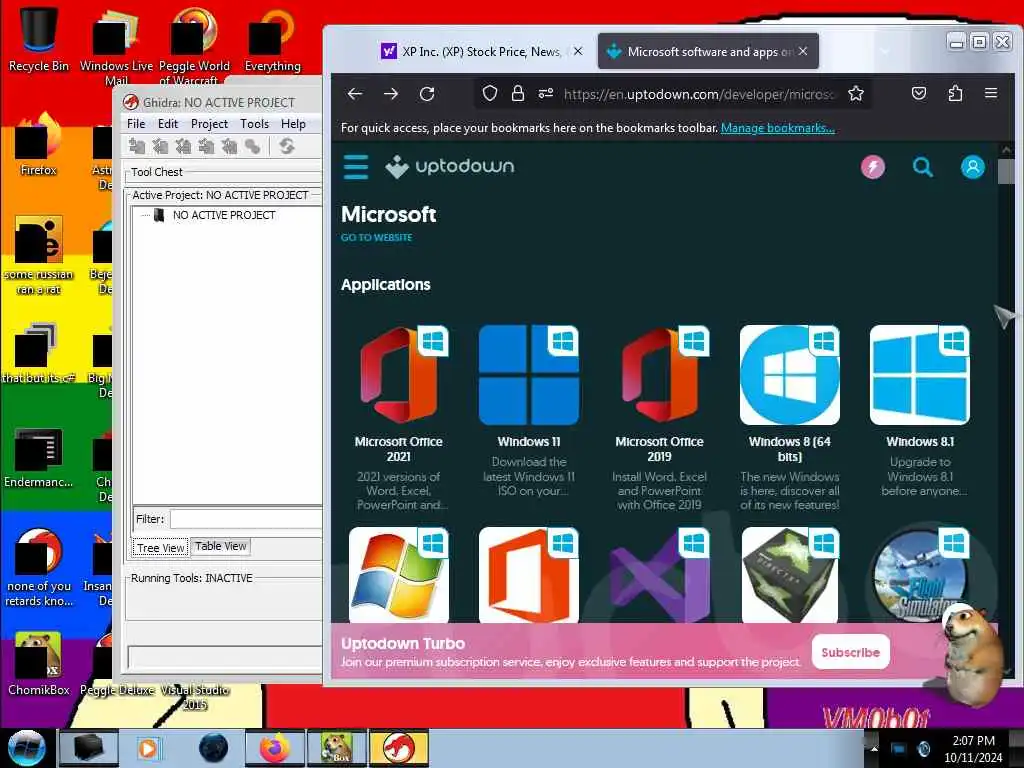1024x768 pixels.
Task: Click Firefox back arrow
Action: (355, 94)
